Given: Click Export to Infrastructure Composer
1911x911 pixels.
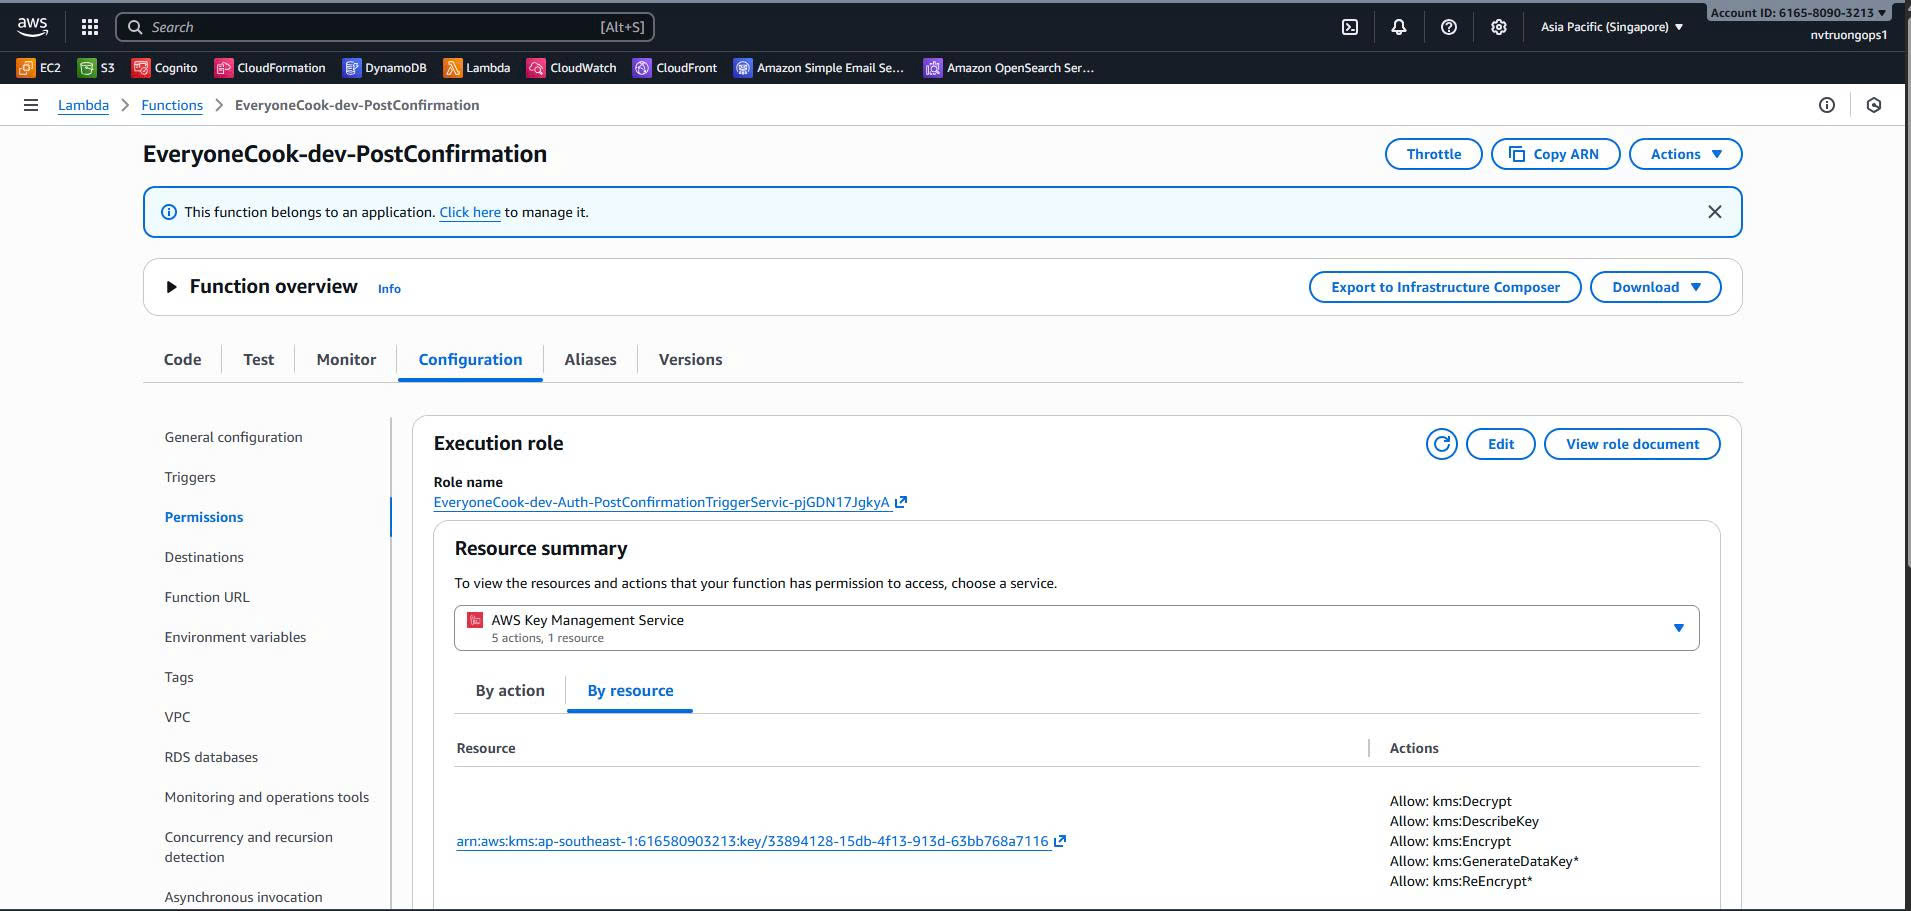Looking at the screenshot, I should click(1445, 287).
